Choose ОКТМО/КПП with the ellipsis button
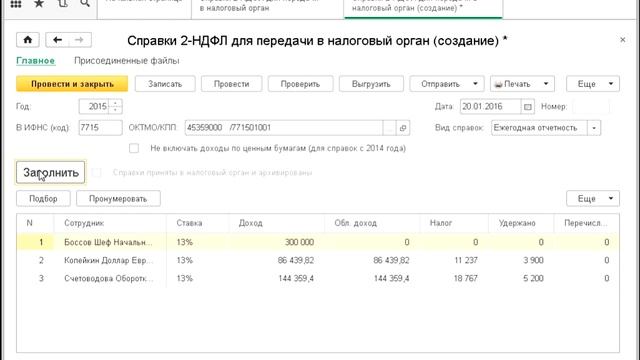 pos(389,128)
